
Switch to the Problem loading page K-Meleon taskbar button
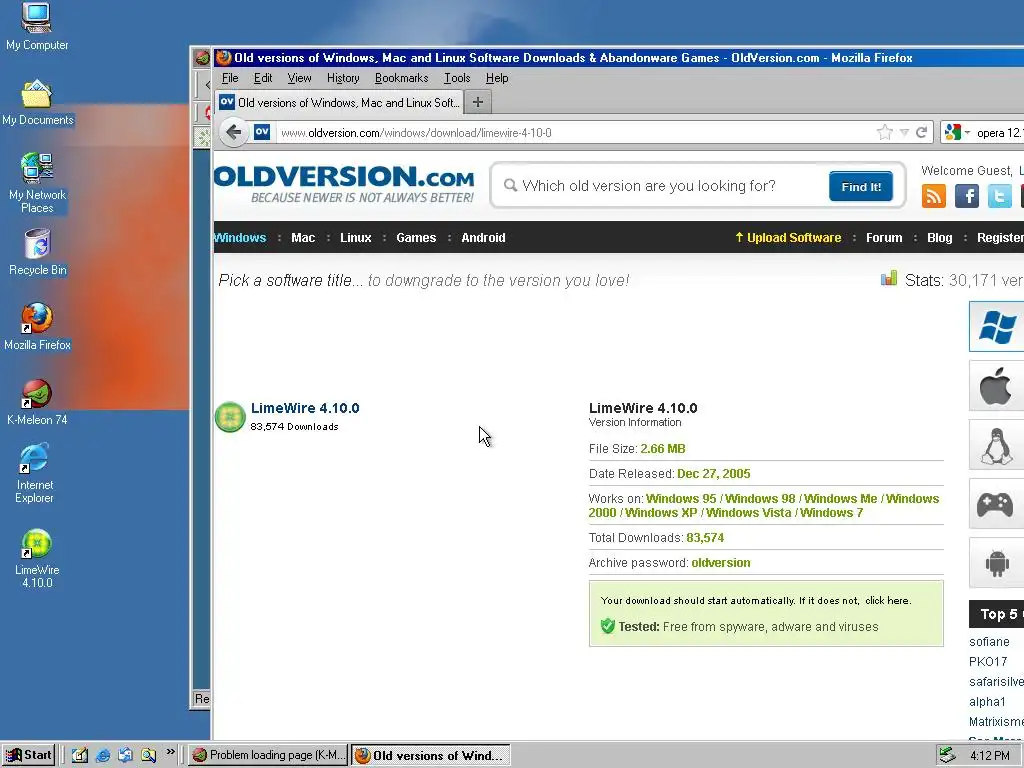pos(270,756)
